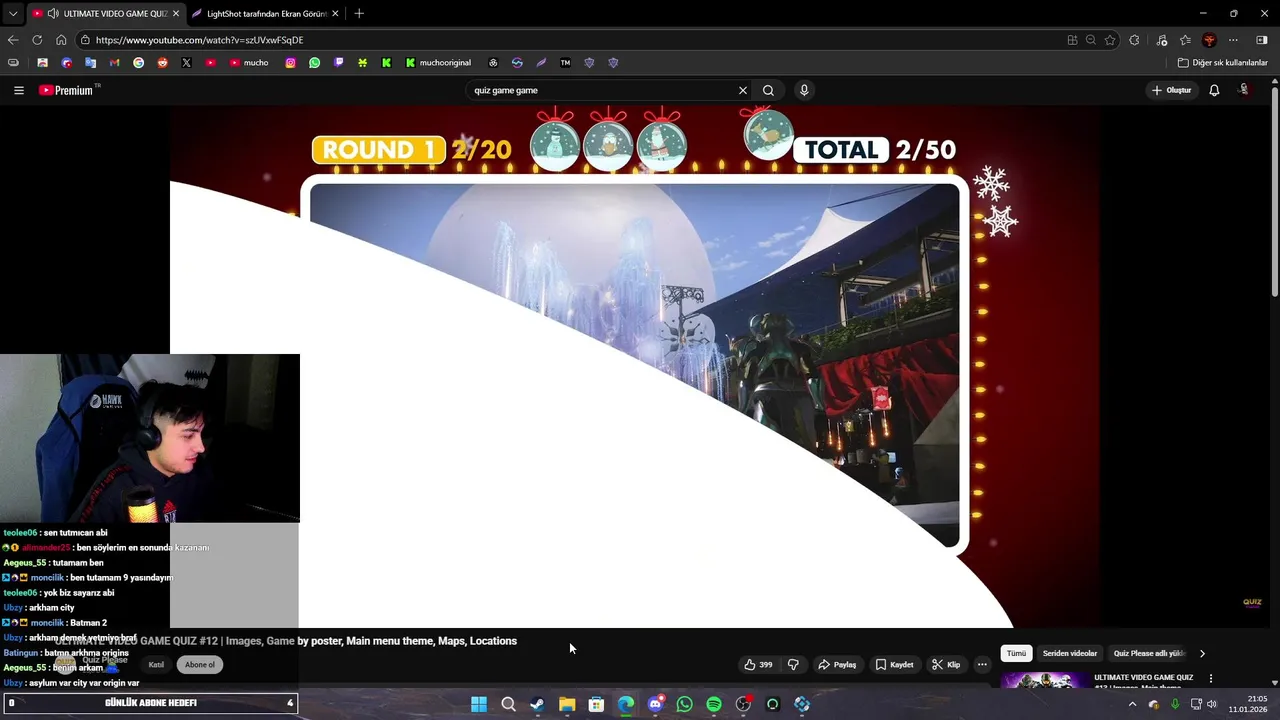
Task: Start voice search with the microphone icon
Action: pos(804,90)
